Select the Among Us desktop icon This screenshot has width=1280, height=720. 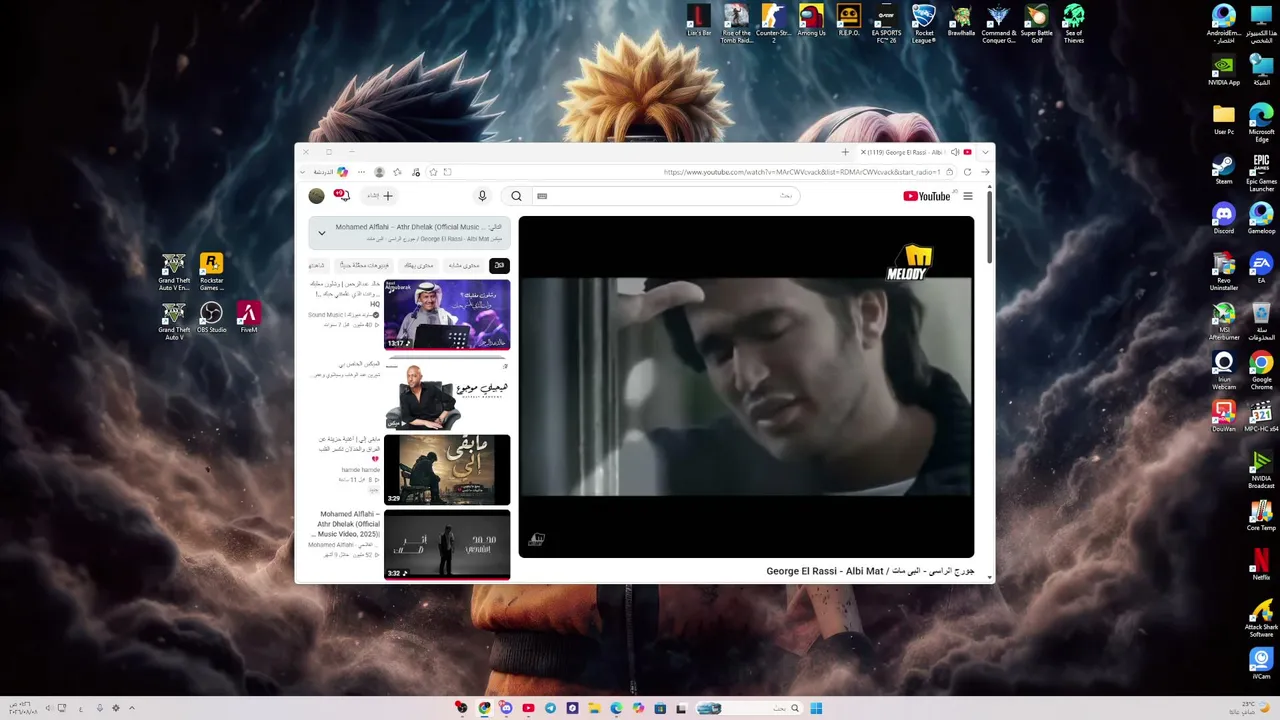[811, 20]
